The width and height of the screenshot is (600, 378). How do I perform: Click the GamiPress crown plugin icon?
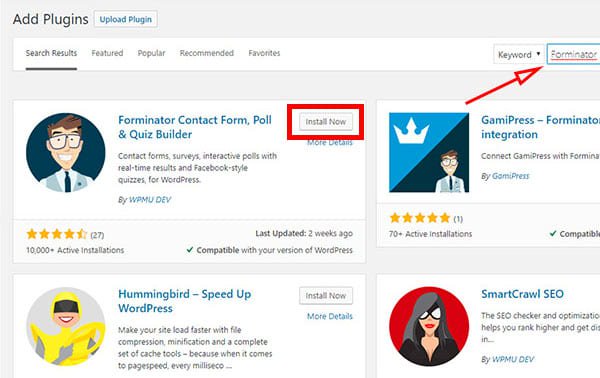[x=429, y=152]
